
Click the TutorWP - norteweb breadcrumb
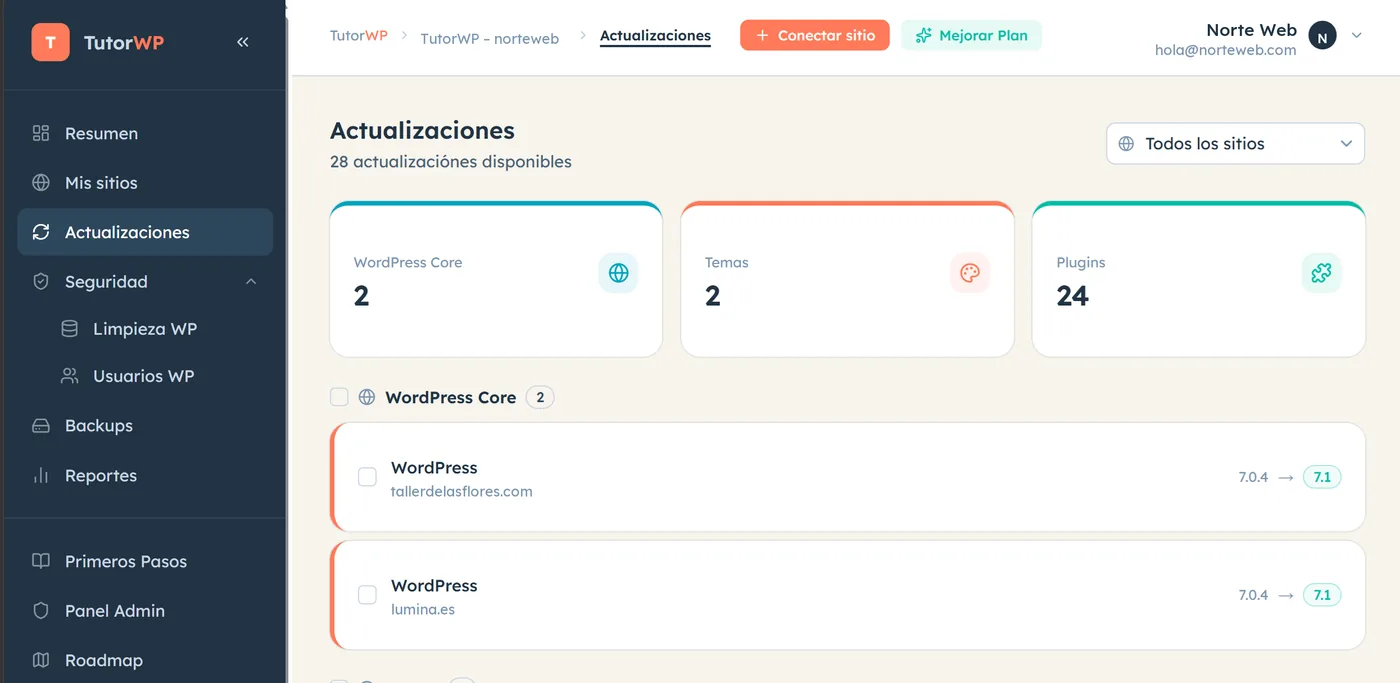[x=490, y=38]
